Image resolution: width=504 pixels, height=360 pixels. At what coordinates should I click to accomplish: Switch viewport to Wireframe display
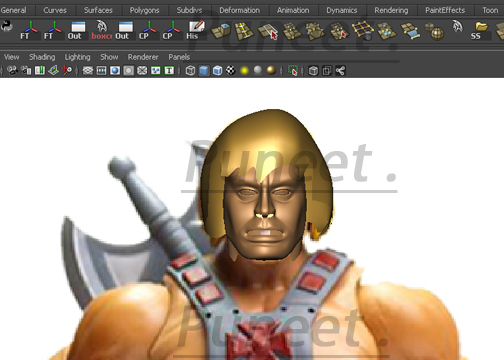[x=190, y=70]
